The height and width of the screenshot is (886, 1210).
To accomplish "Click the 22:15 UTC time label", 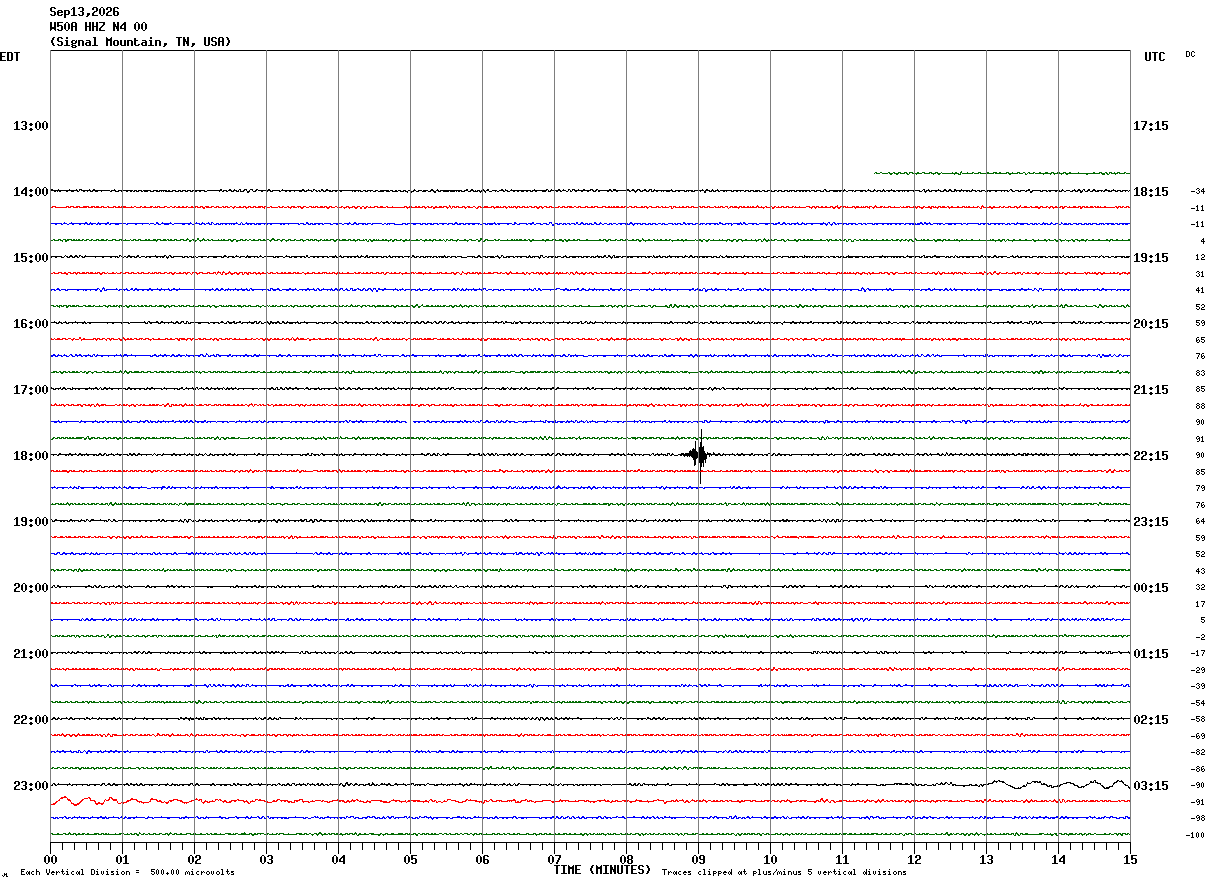I will coord(1151,456).
